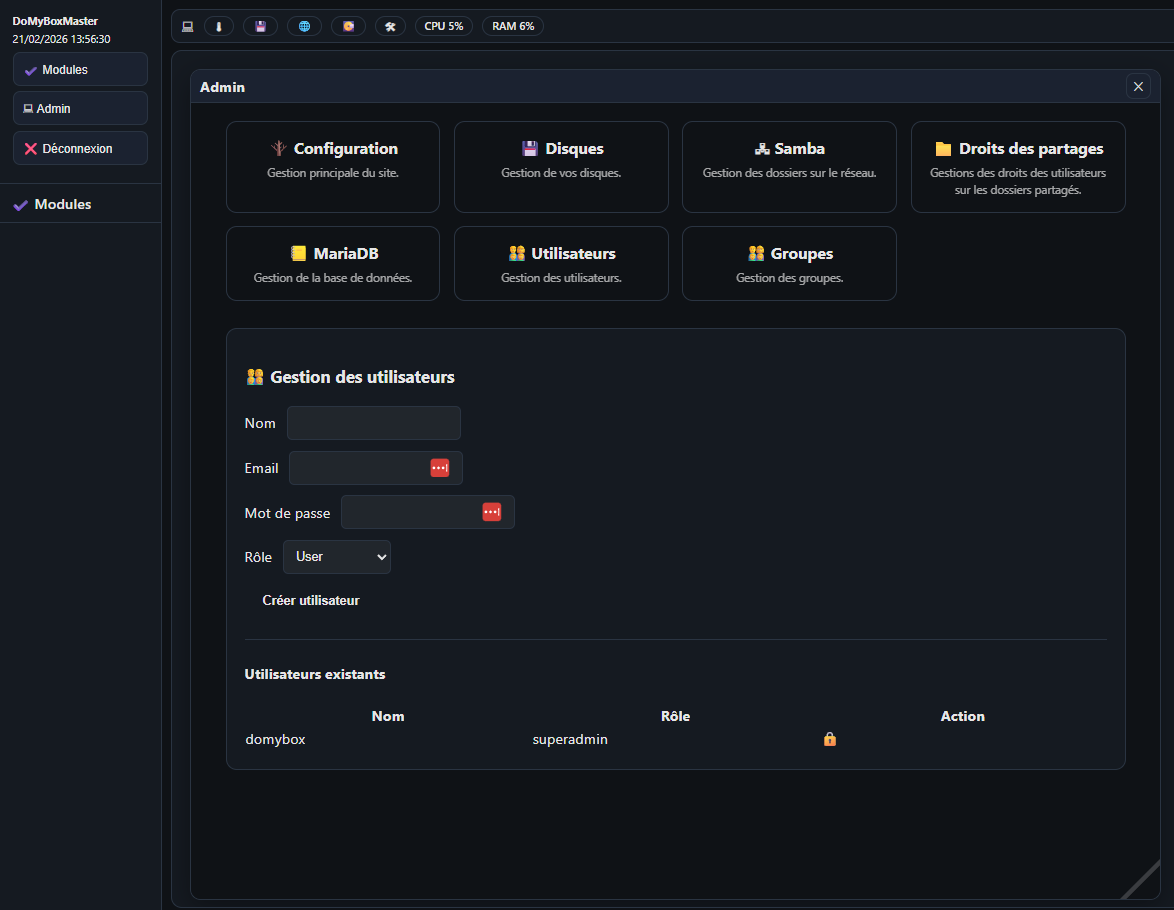Click the Nom input field
Viewport: 1174px width, 910px height.
373,423
